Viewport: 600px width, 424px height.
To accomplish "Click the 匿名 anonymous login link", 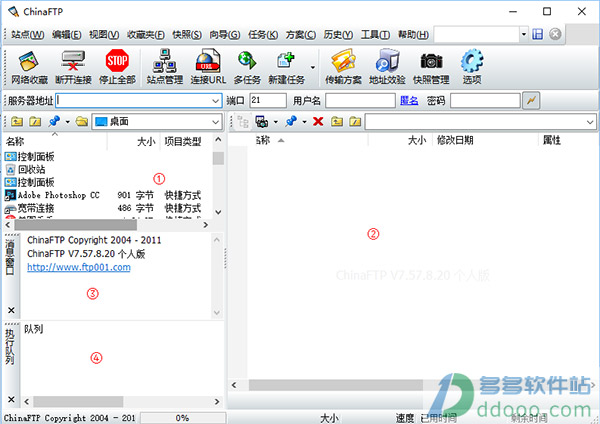I will (409, 101).
